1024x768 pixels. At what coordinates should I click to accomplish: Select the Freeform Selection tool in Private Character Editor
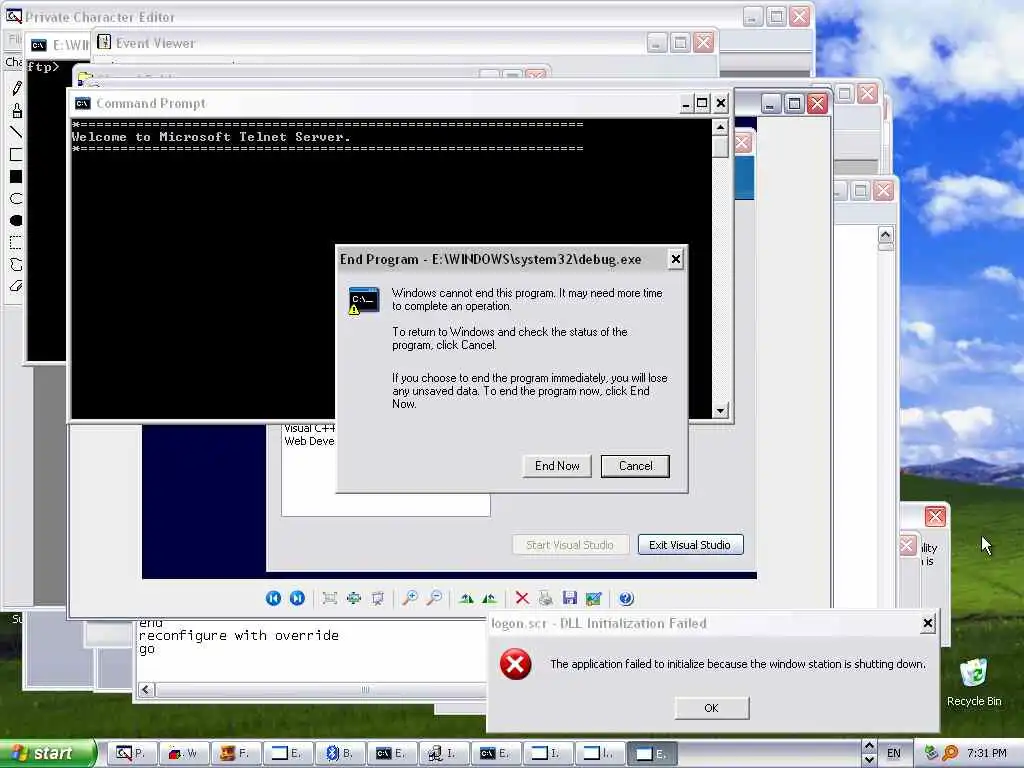16,264
